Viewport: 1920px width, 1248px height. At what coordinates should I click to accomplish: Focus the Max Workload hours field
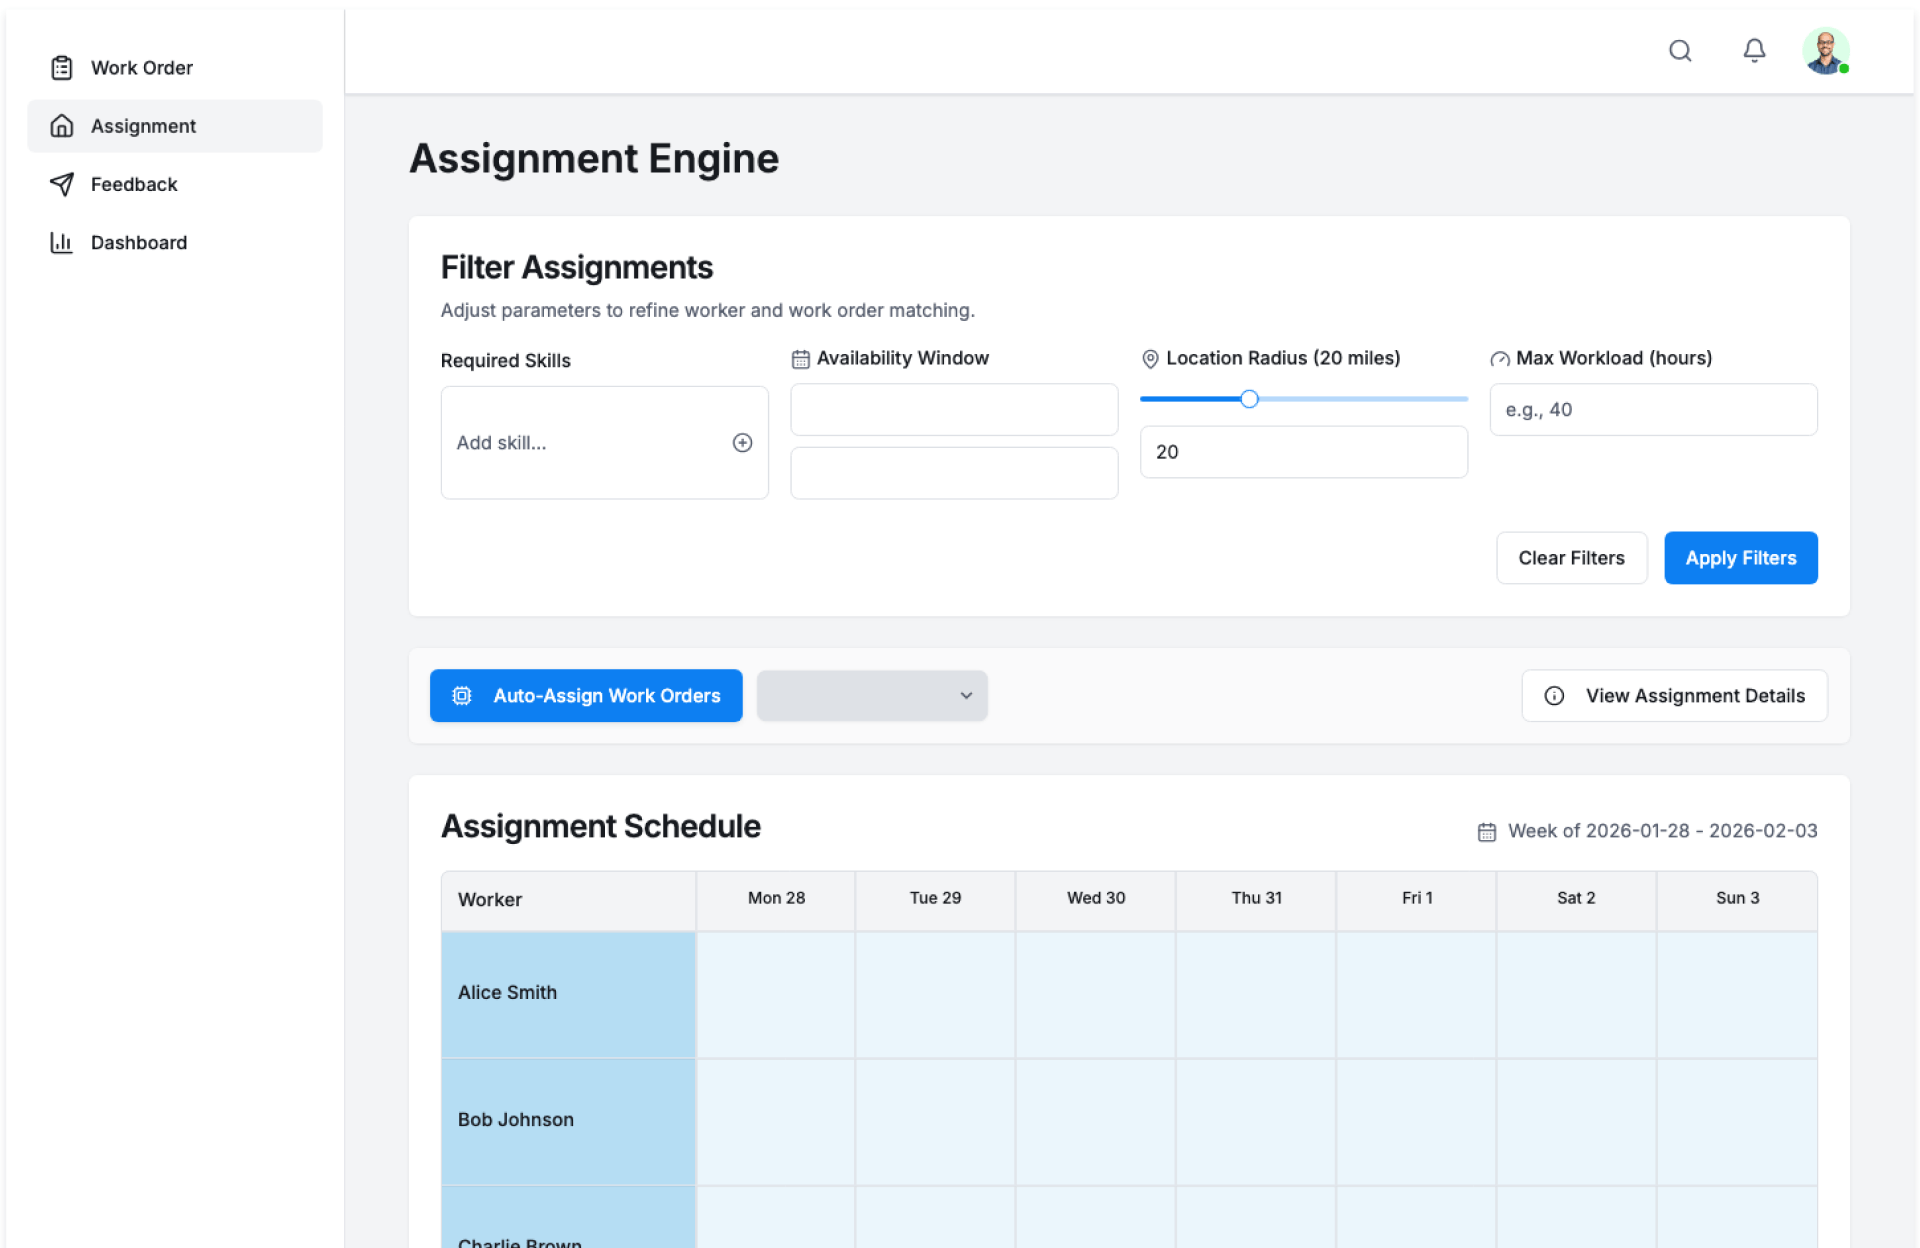coord(1653,410)
